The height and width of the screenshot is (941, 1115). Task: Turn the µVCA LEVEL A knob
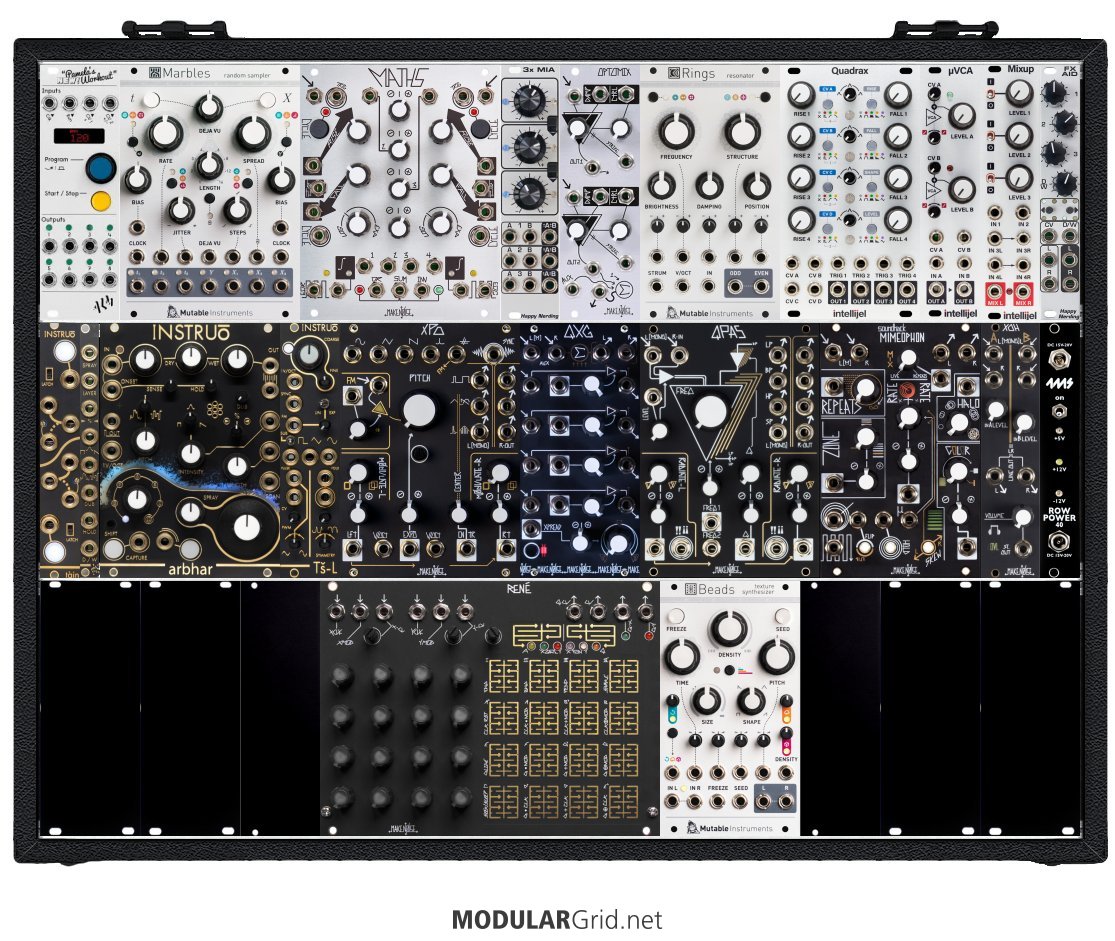[961, 116]
